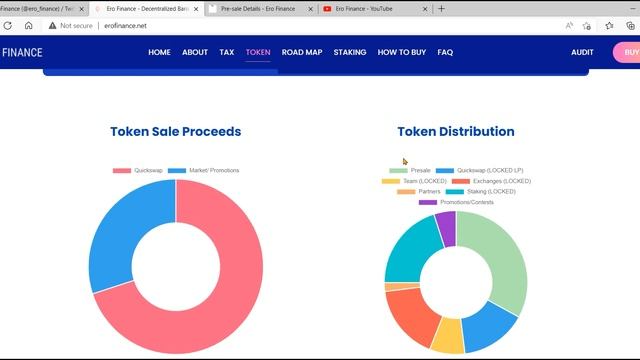
Task: Close the Ero Finance Twitter tab
Action: click(81, 9)
